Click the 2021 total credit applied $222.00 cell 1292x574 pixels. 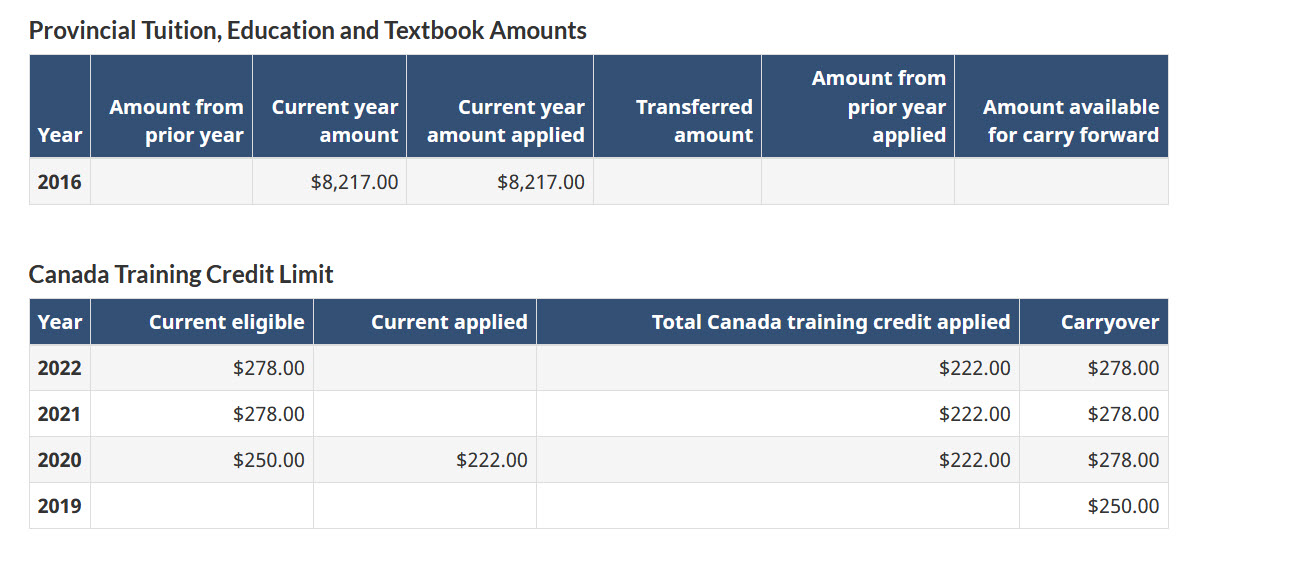point(778,414)
